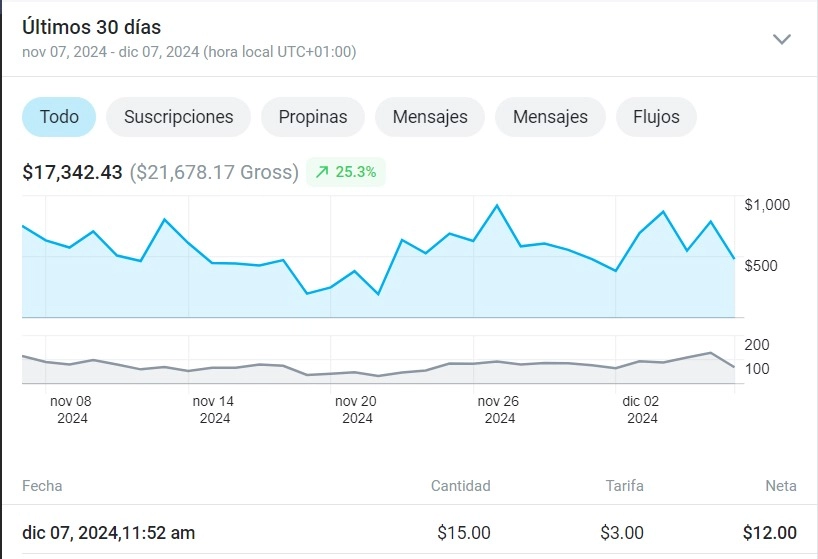Switch to the Suscripciones tab
The width and height of the screenshot is (818, 559).
click(x=178, y=117)
